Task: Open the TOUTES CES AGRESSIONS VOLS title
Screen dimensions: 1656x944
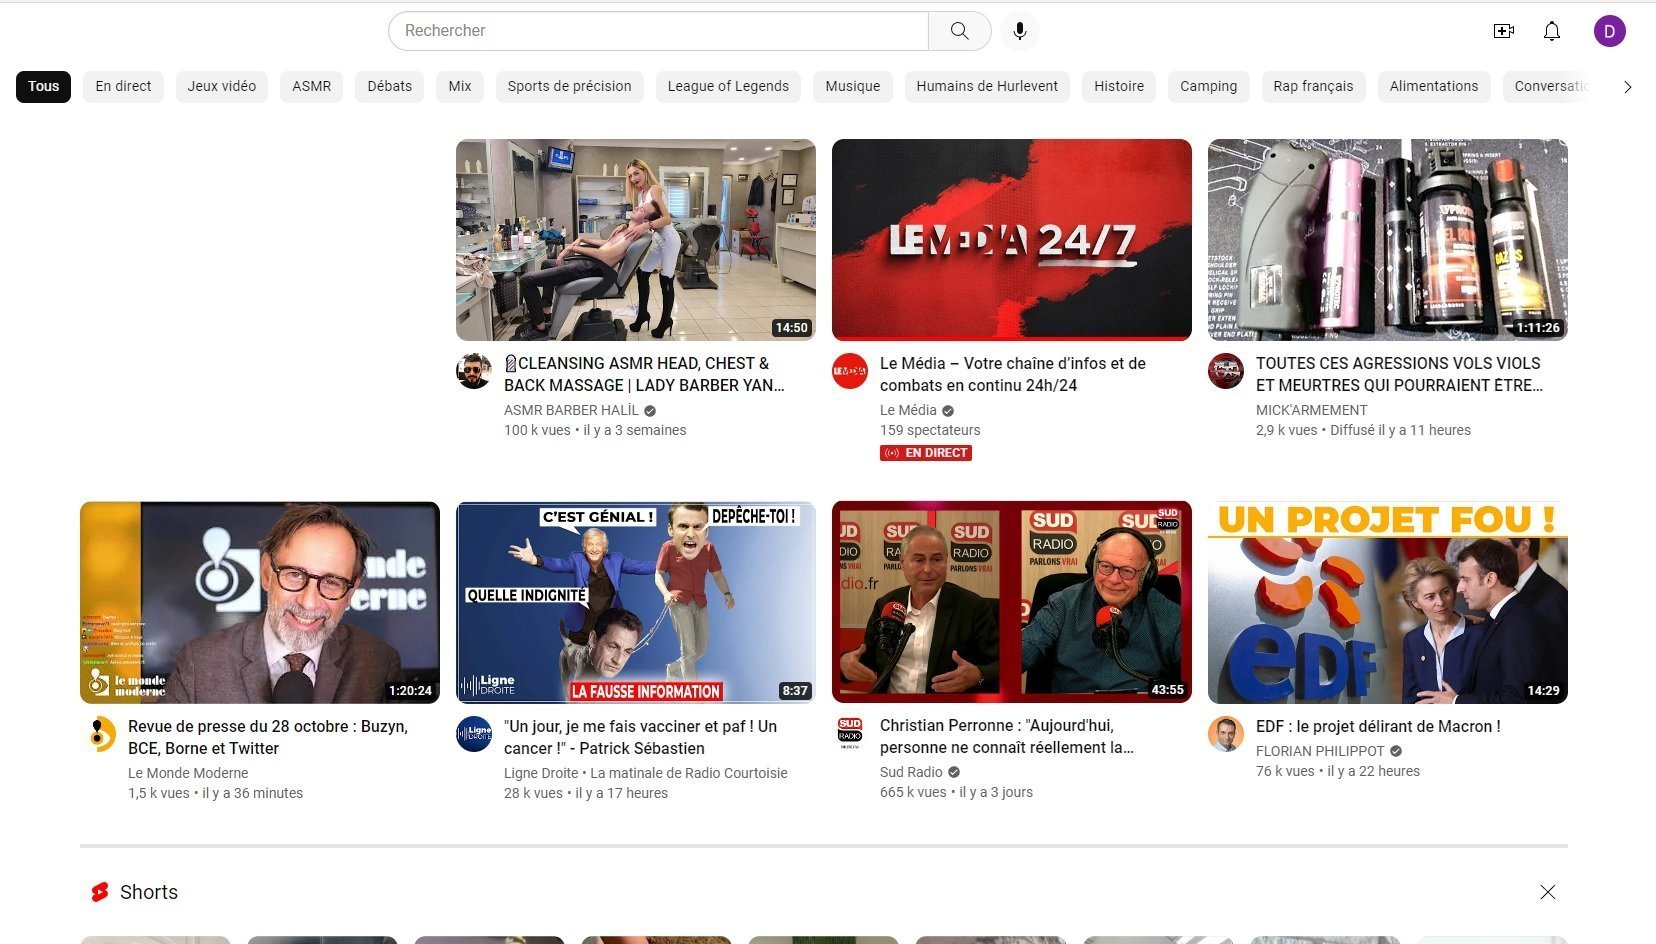Action: 1399,374
